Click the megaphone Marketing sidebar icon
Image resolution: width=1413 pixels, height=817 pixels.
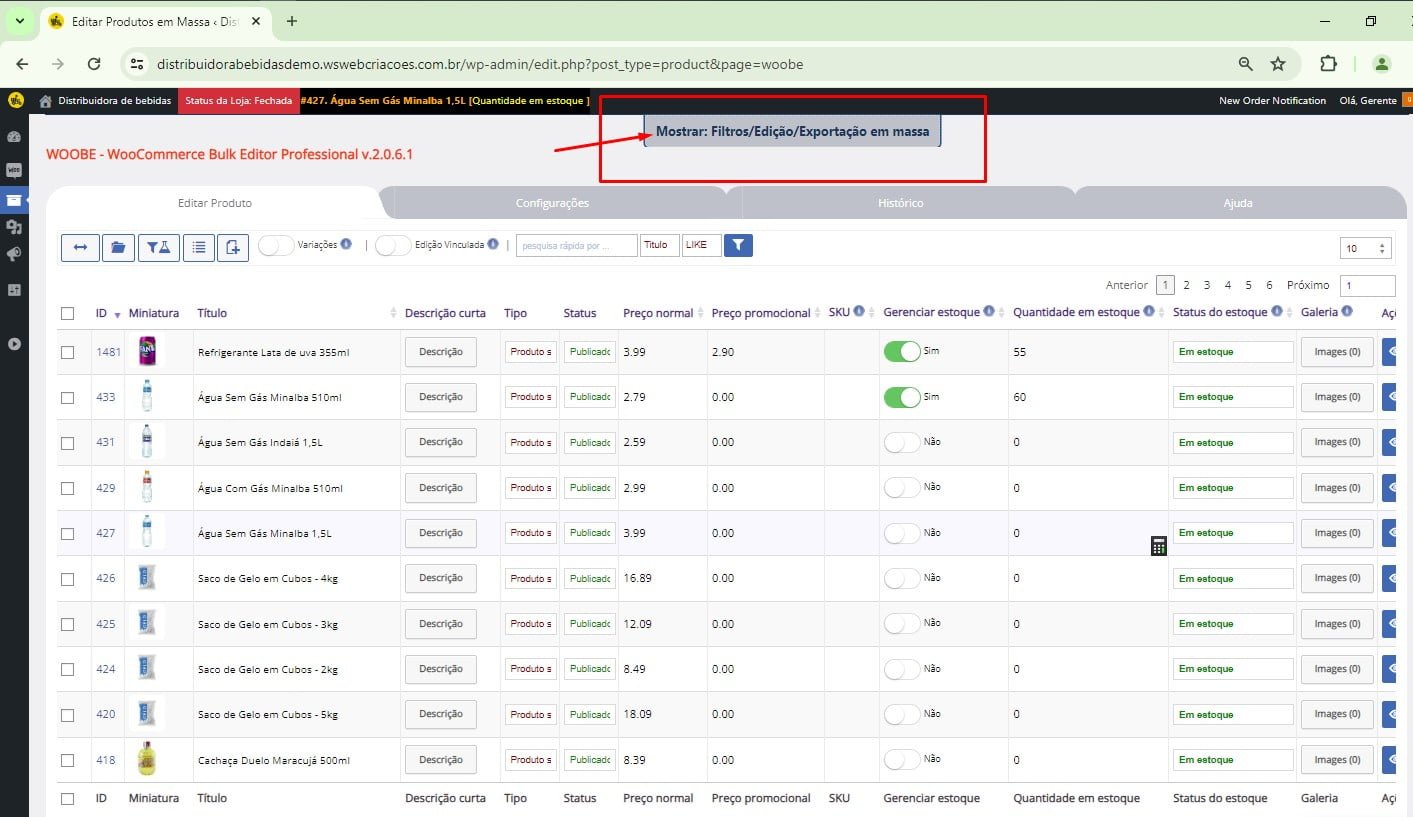click(14, 255)
